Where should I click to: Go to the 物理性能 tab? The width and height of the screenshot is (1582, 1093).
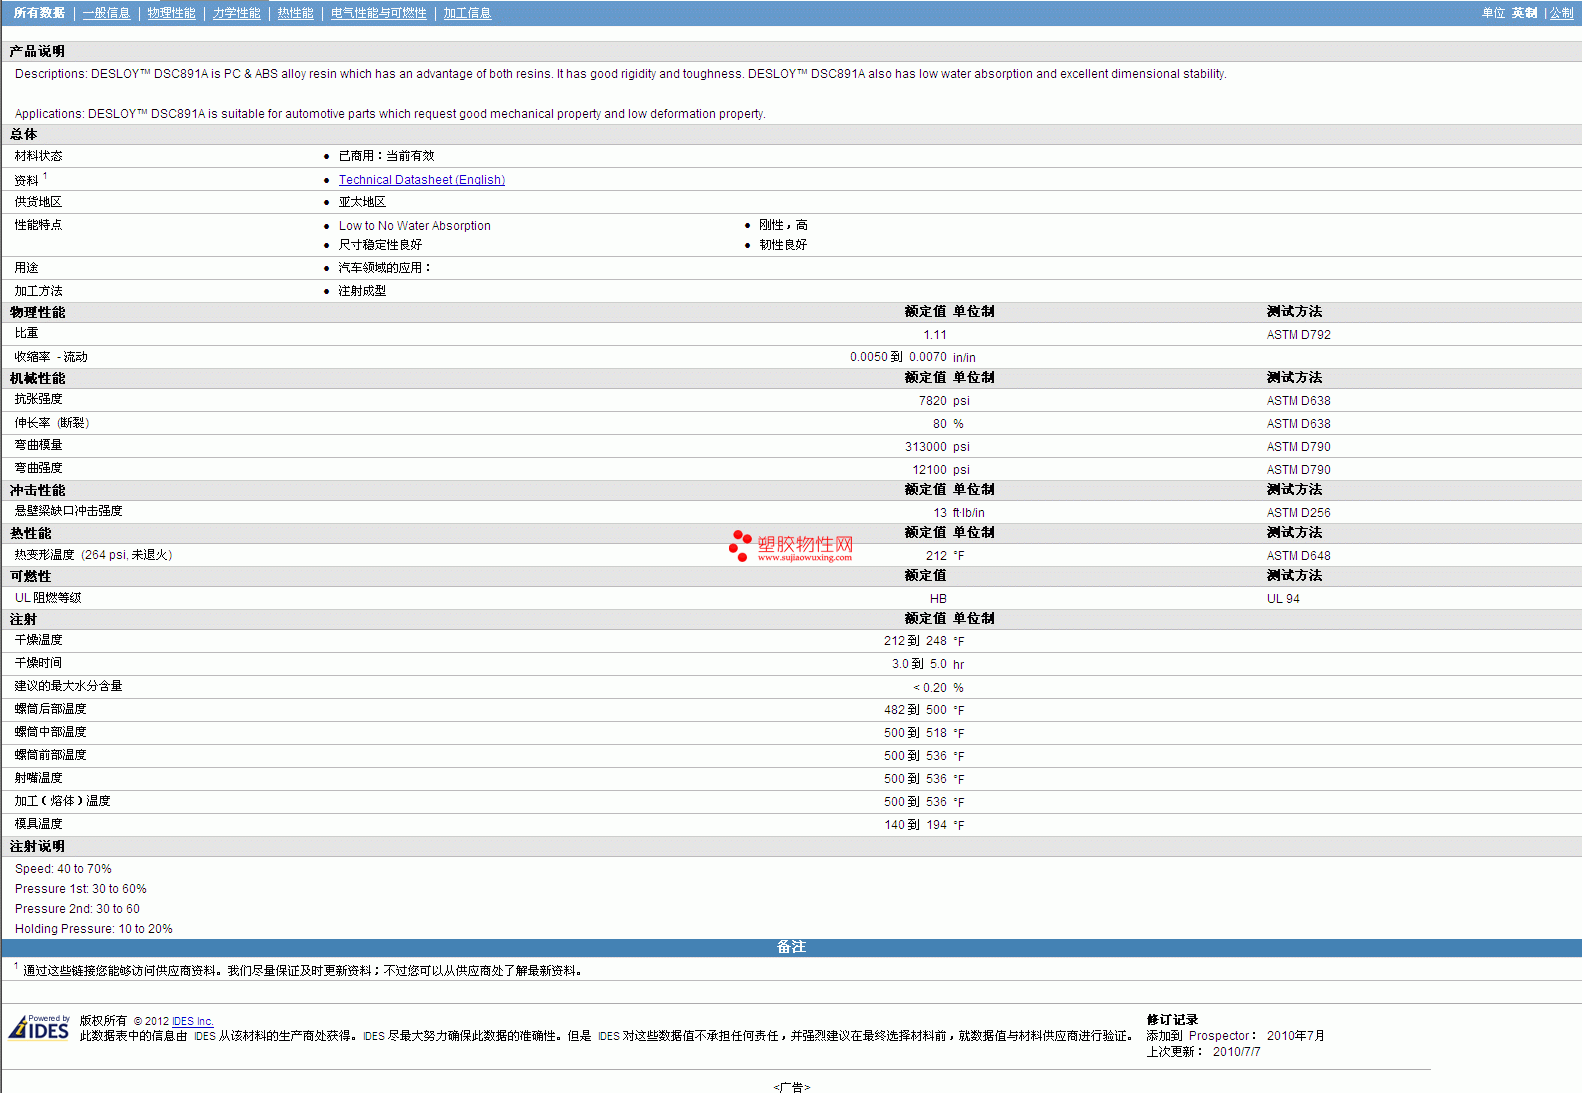172,13
